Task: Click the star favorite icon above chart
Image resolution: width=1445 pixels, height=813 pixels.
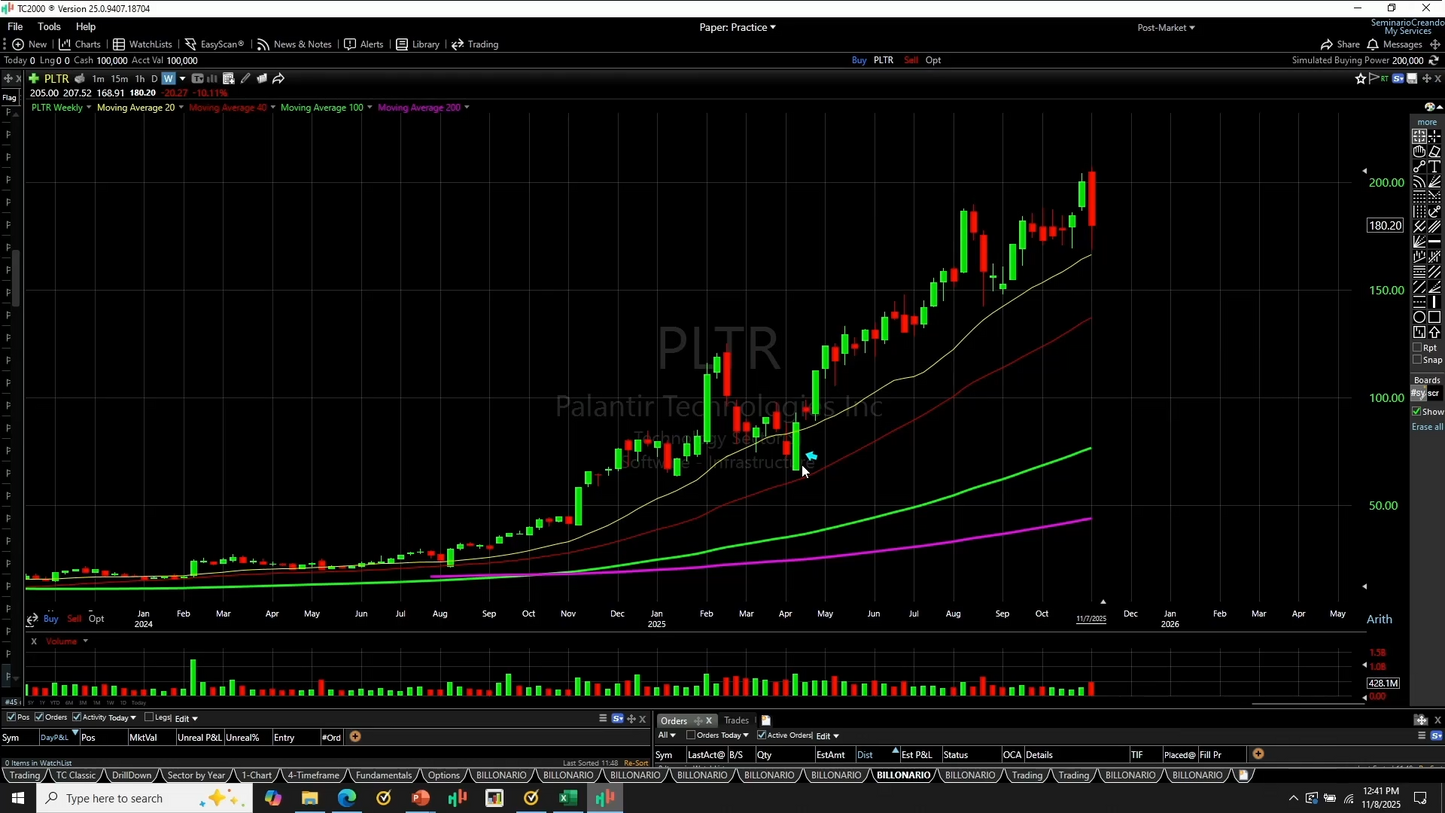Action: [x=1360, y=79]
